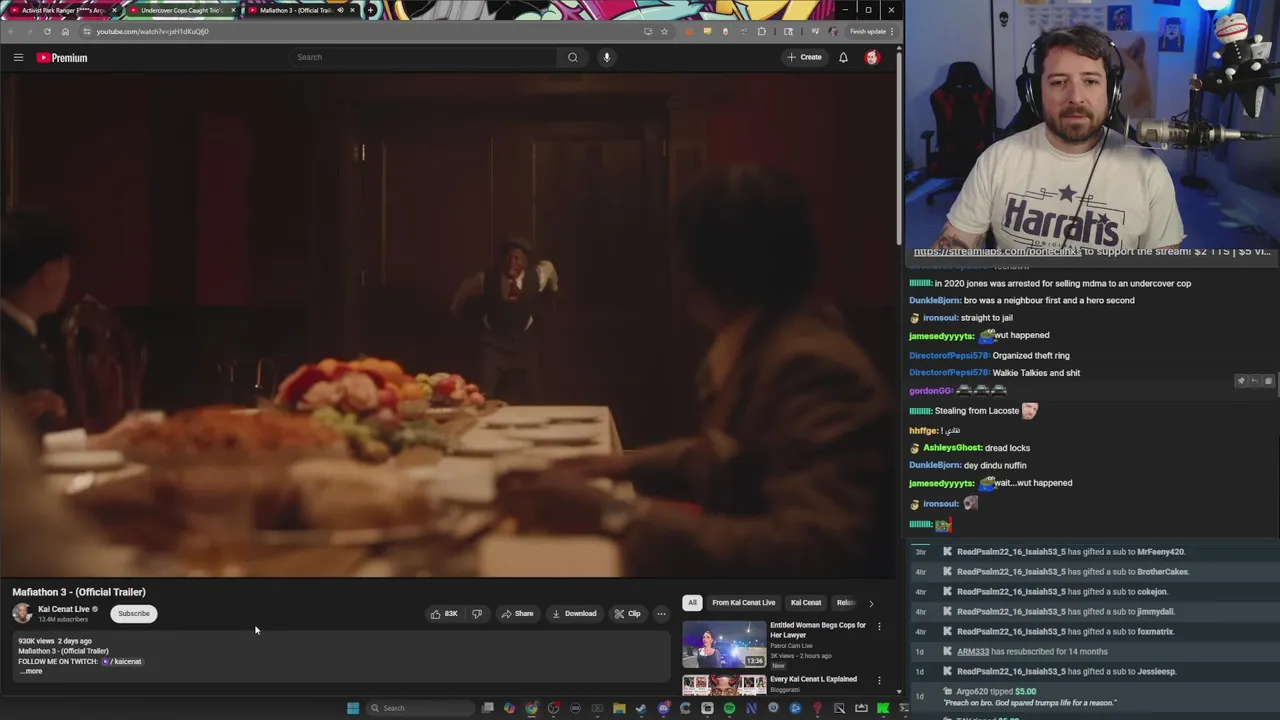
Task: Open Spotify from the taskbar
Action: tap(729, 708)
